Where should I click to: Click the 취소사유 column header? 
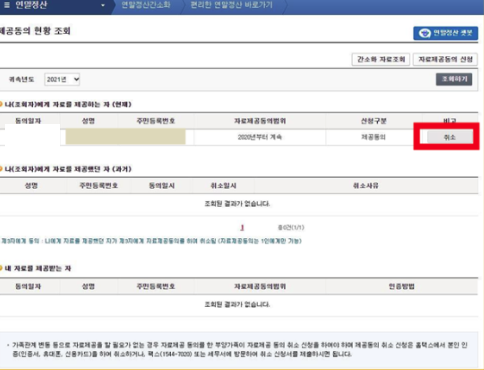pyautogui.click(x=366, y=186)
